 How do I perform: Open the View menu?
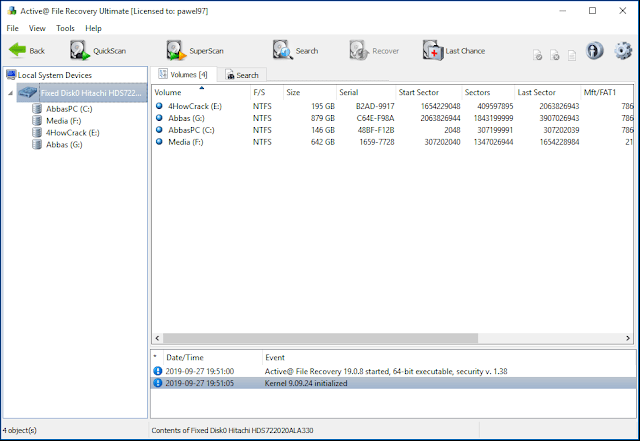click(37, 28)
